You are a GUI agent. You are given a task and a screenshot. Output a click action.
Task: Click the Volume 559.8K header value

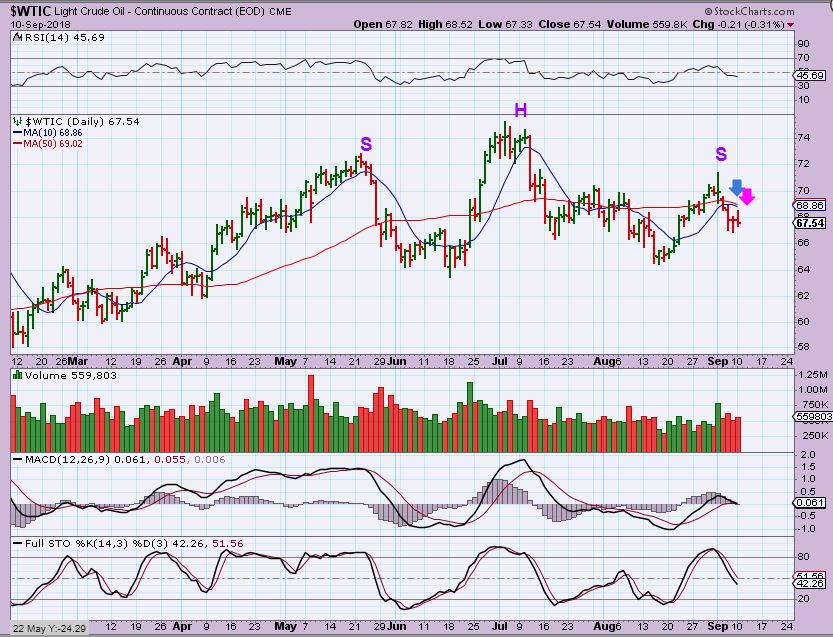[x=648, y=24]
